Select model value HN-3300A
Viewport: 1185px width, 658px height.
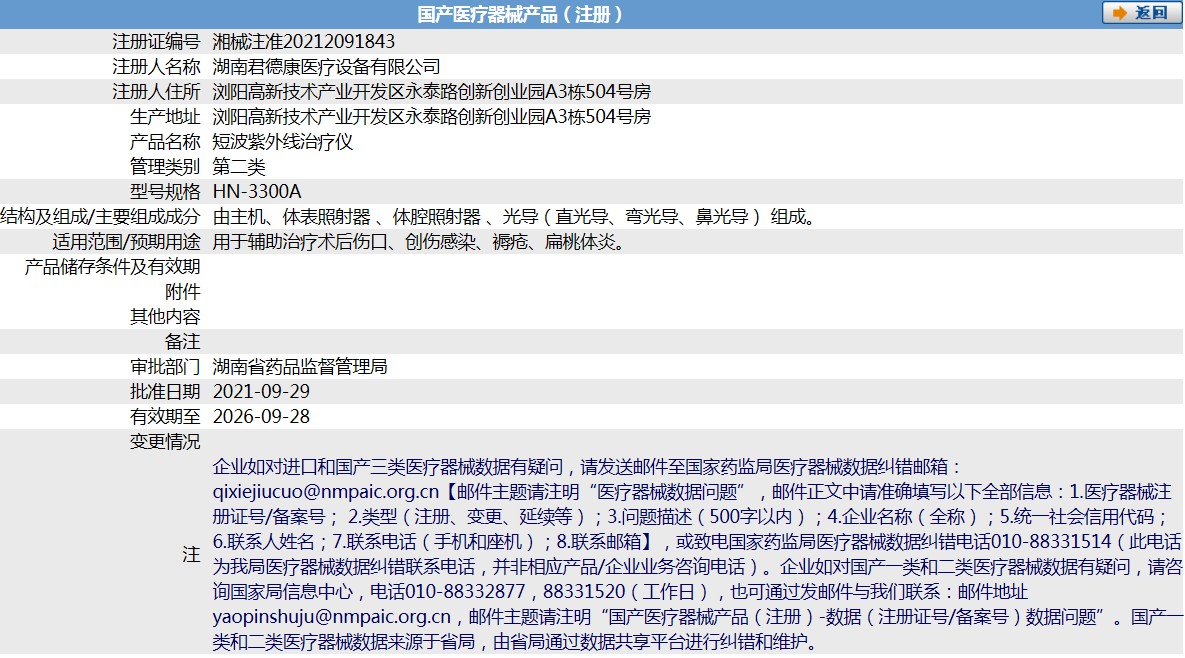click(x=257, y=191)
